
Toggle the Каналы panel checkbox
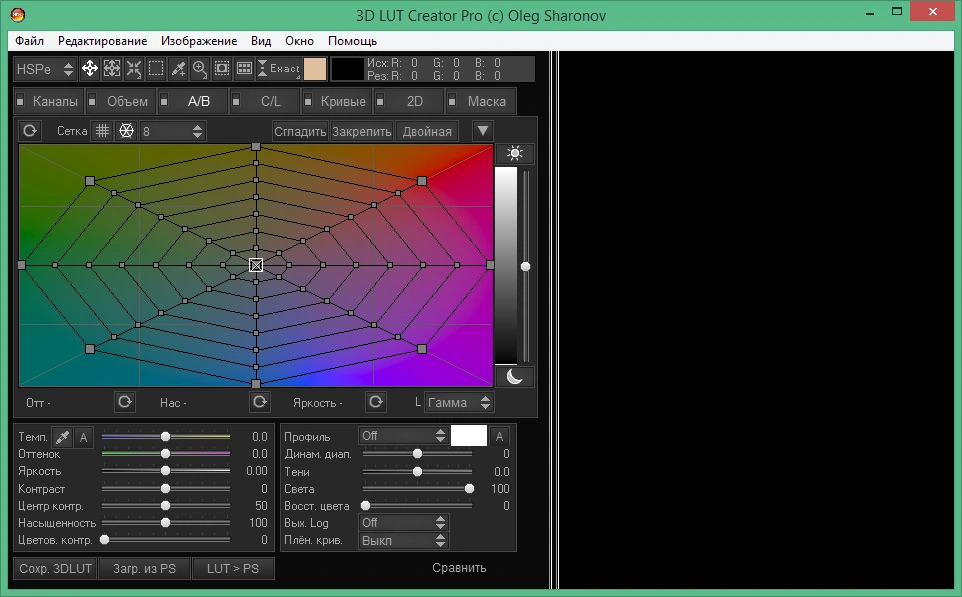tap(20, 101)
